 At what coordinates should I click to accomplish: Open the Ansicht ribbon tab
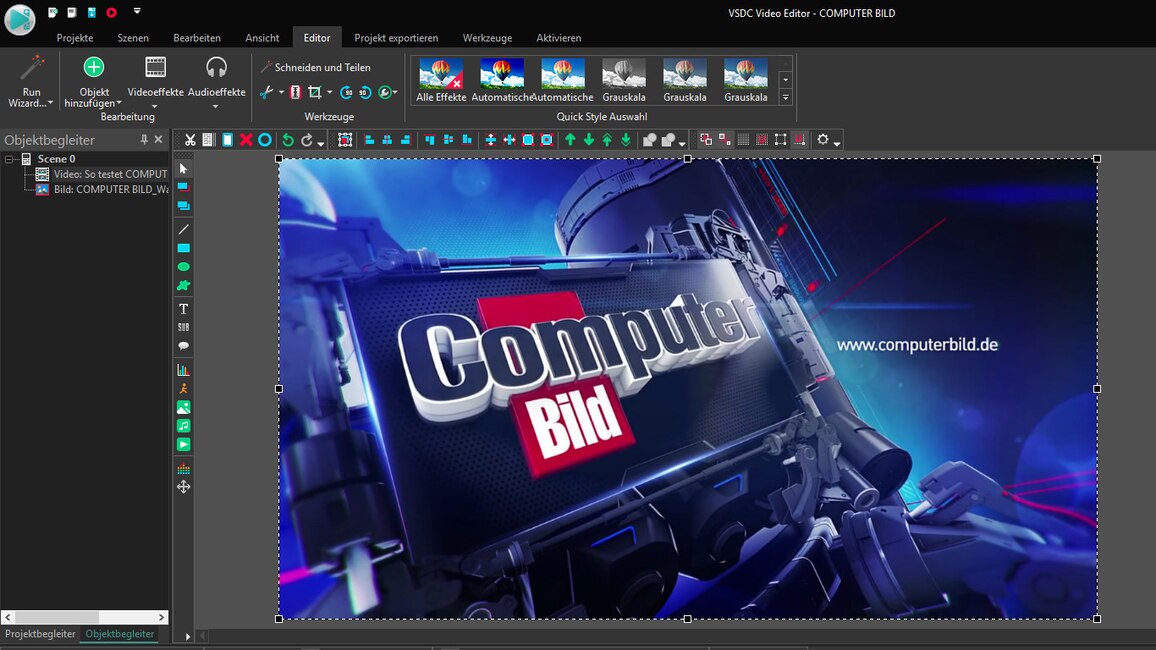262,38
